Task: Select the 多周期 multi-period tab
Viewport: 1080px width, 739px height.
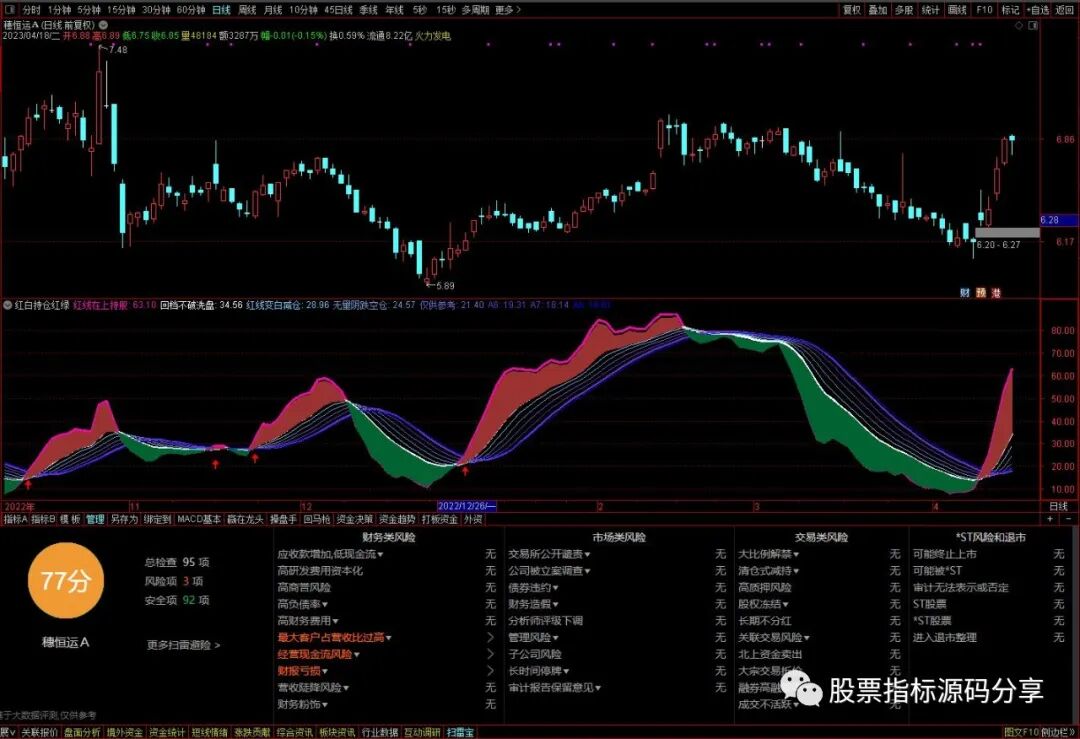Action: (475, 10)
